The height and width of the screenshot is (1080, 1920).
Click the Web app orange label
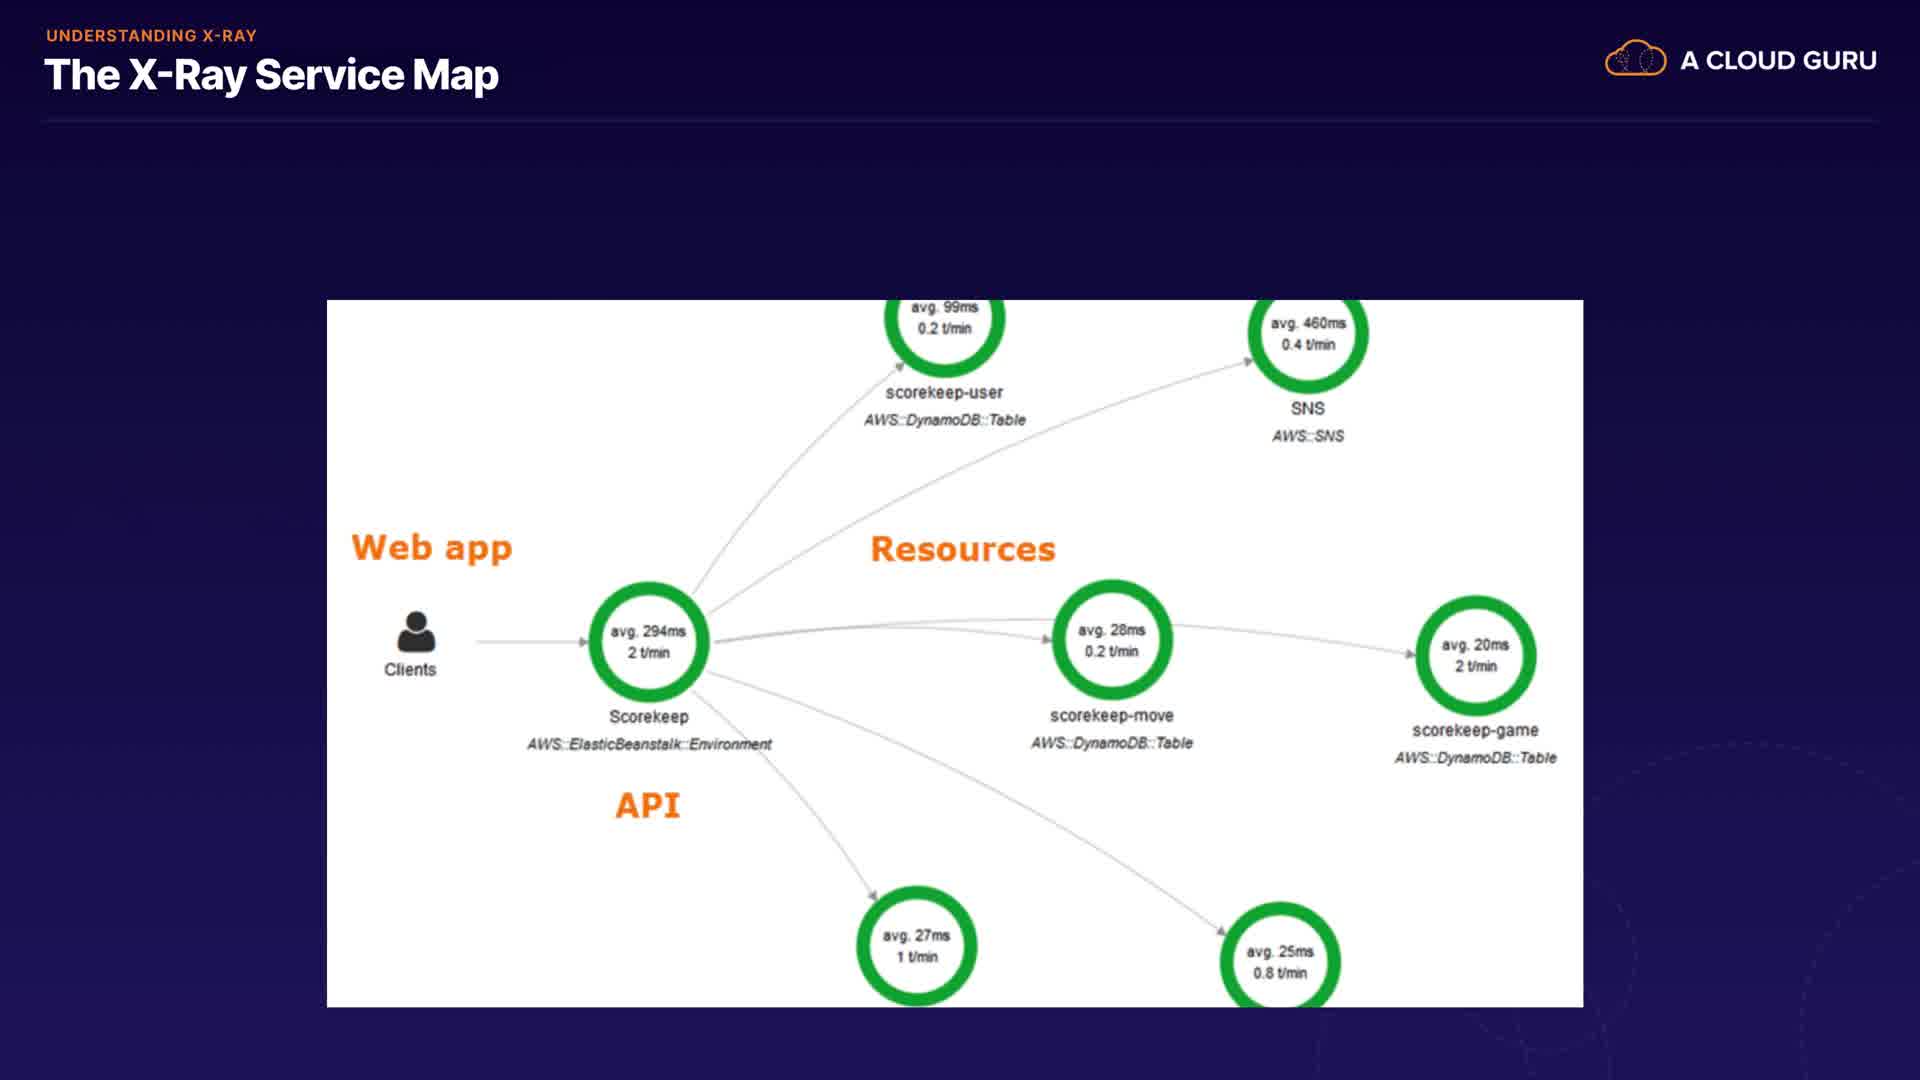(x=431, y=548)
